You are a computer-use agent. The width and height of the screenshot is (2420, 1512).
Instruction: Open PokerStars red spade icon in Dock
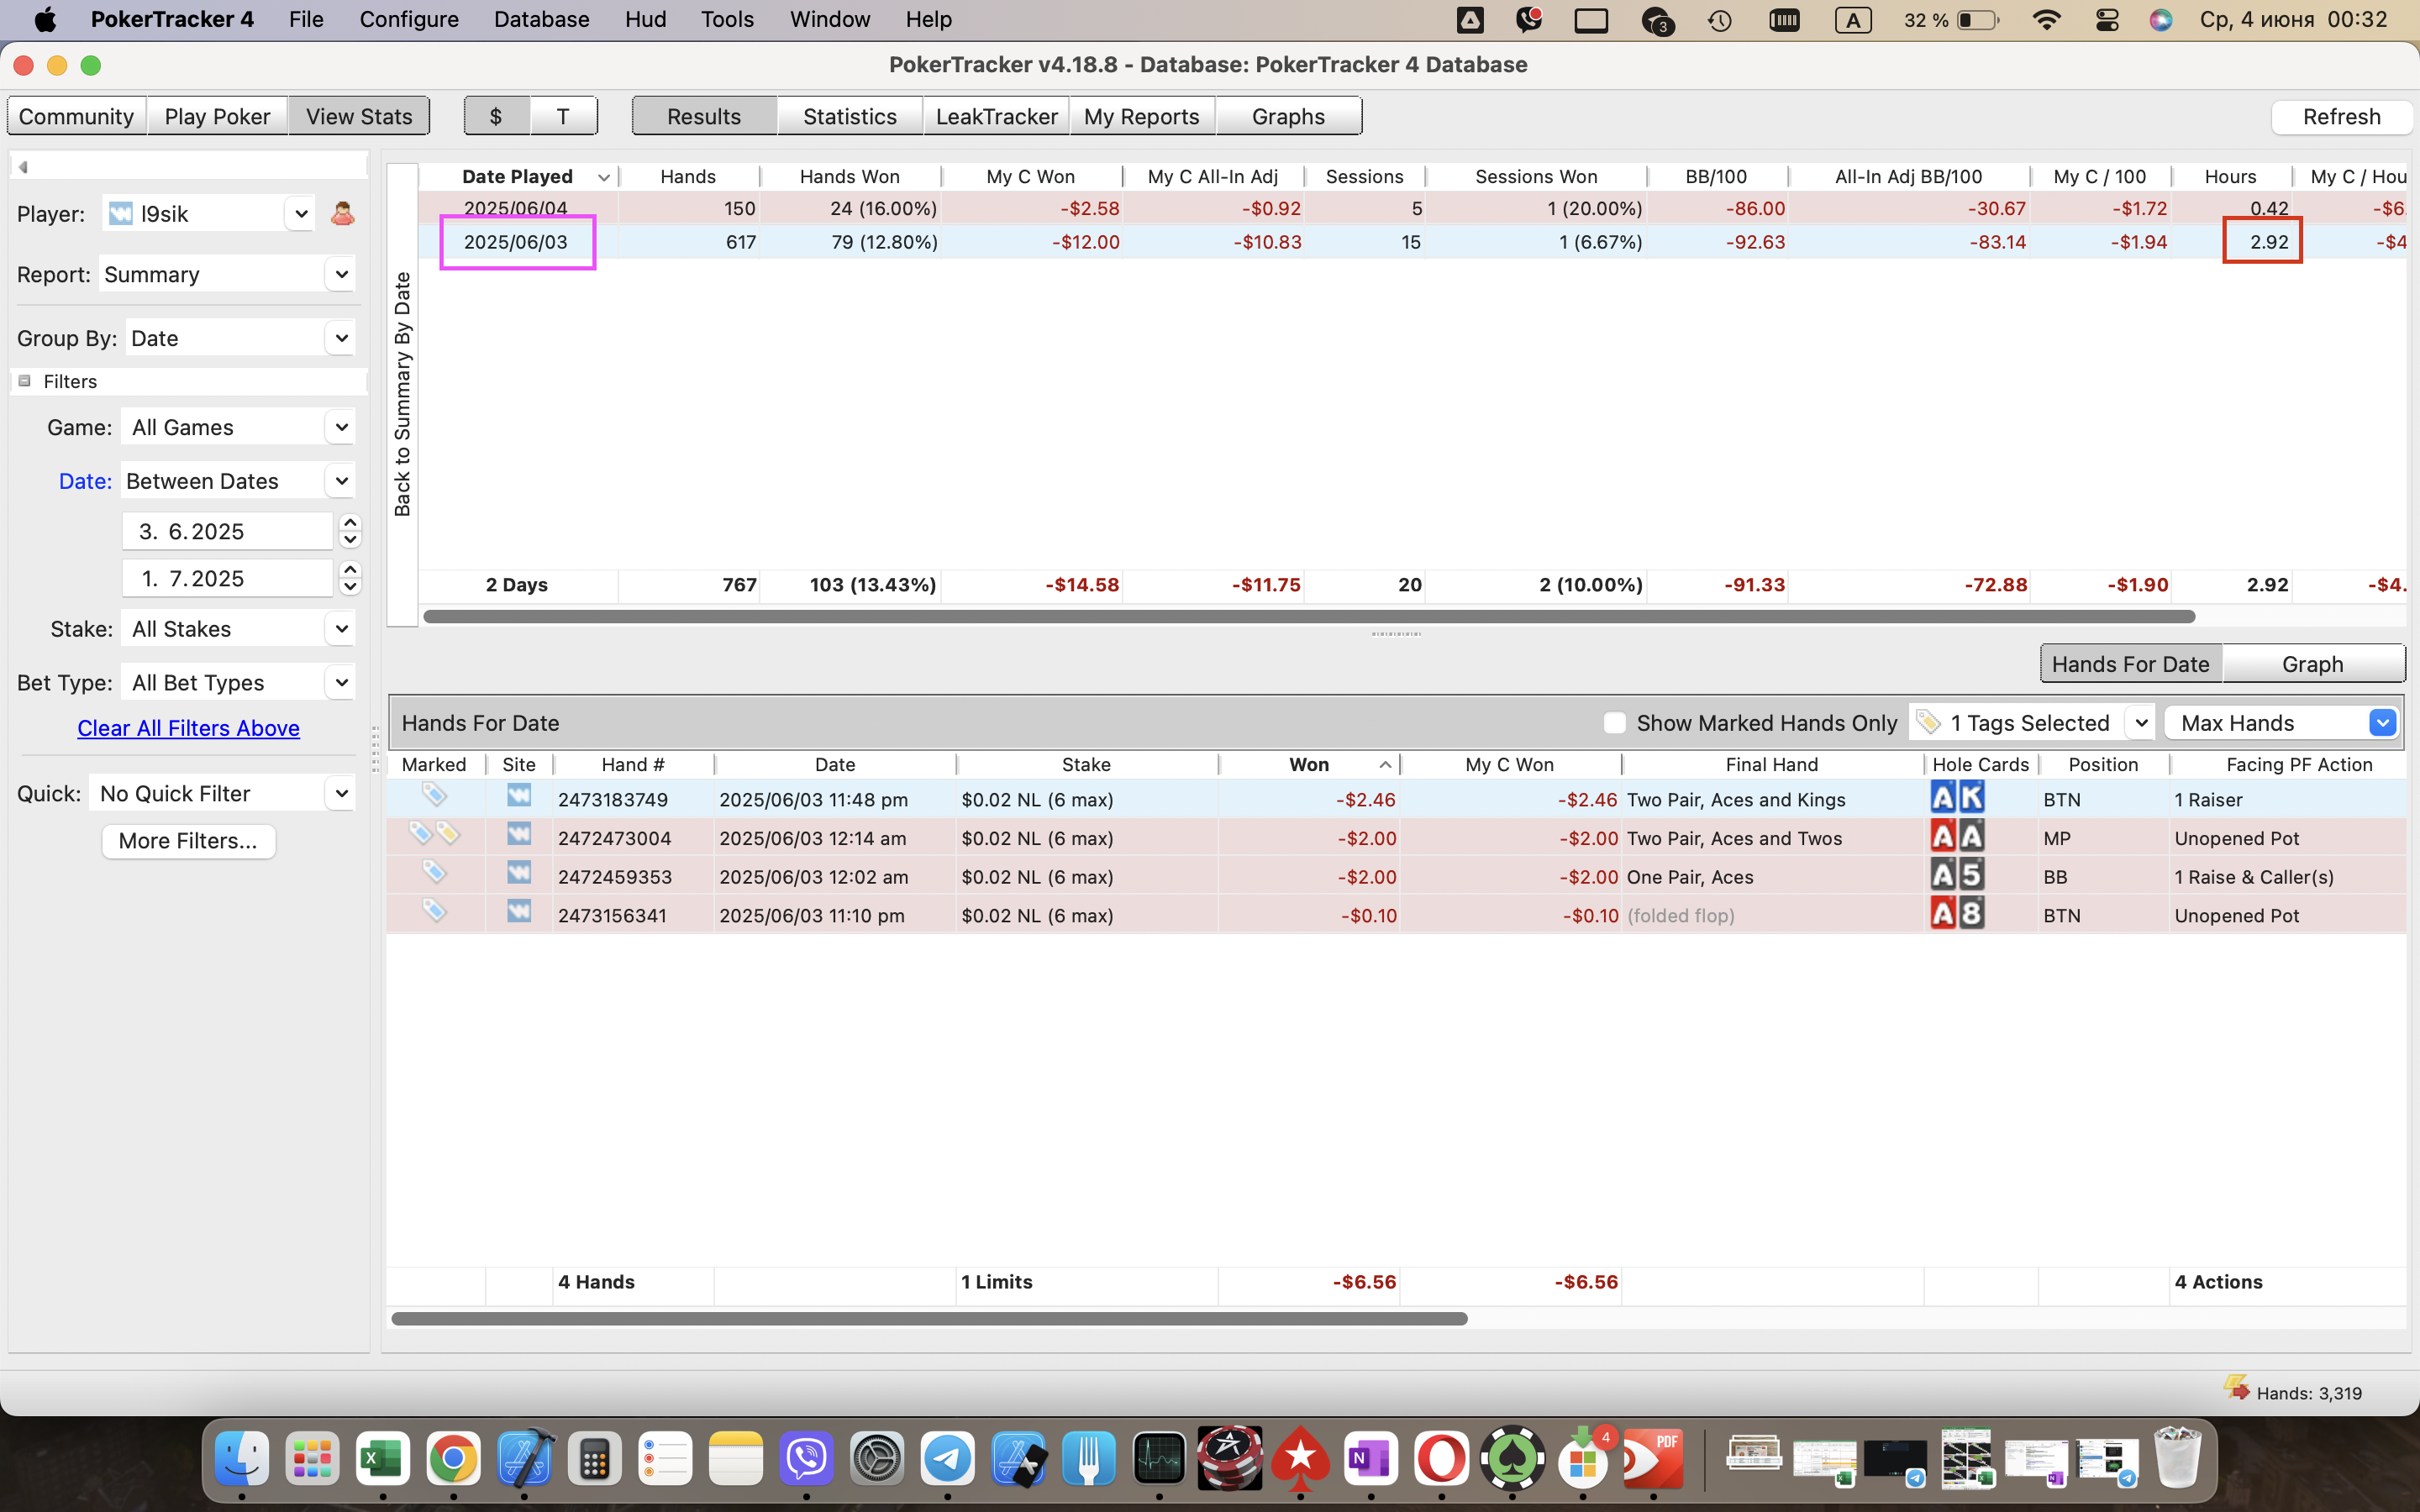[1300, 1460]
